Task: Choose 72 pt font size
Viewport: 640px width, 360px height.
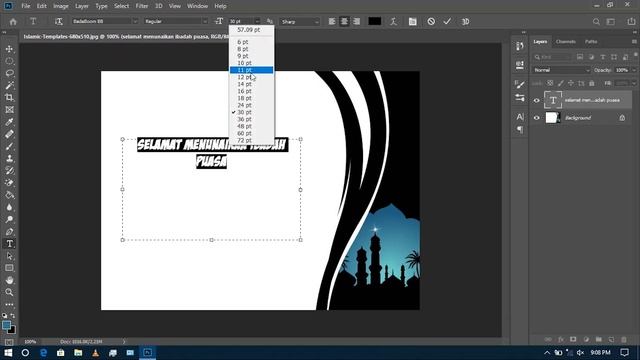Action: pyautogui.click(x=251, y=140)
